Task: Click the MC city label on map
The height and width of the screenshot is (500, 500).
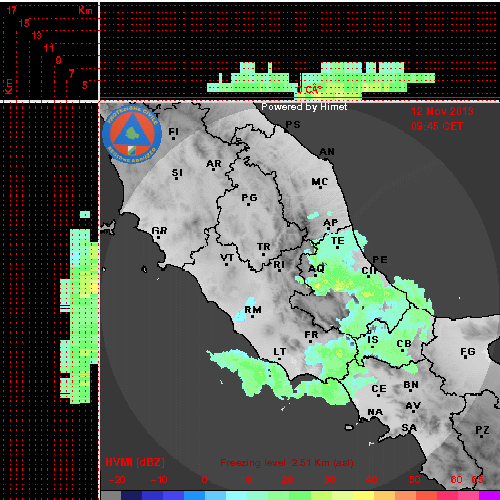Action: pos(320,182)
